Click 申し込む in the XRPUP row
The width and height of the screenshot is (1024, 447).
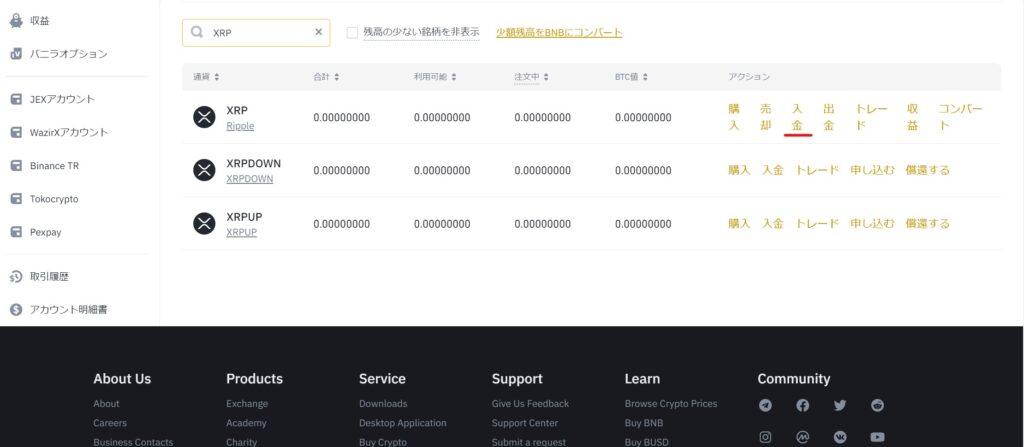click(872, 224)
